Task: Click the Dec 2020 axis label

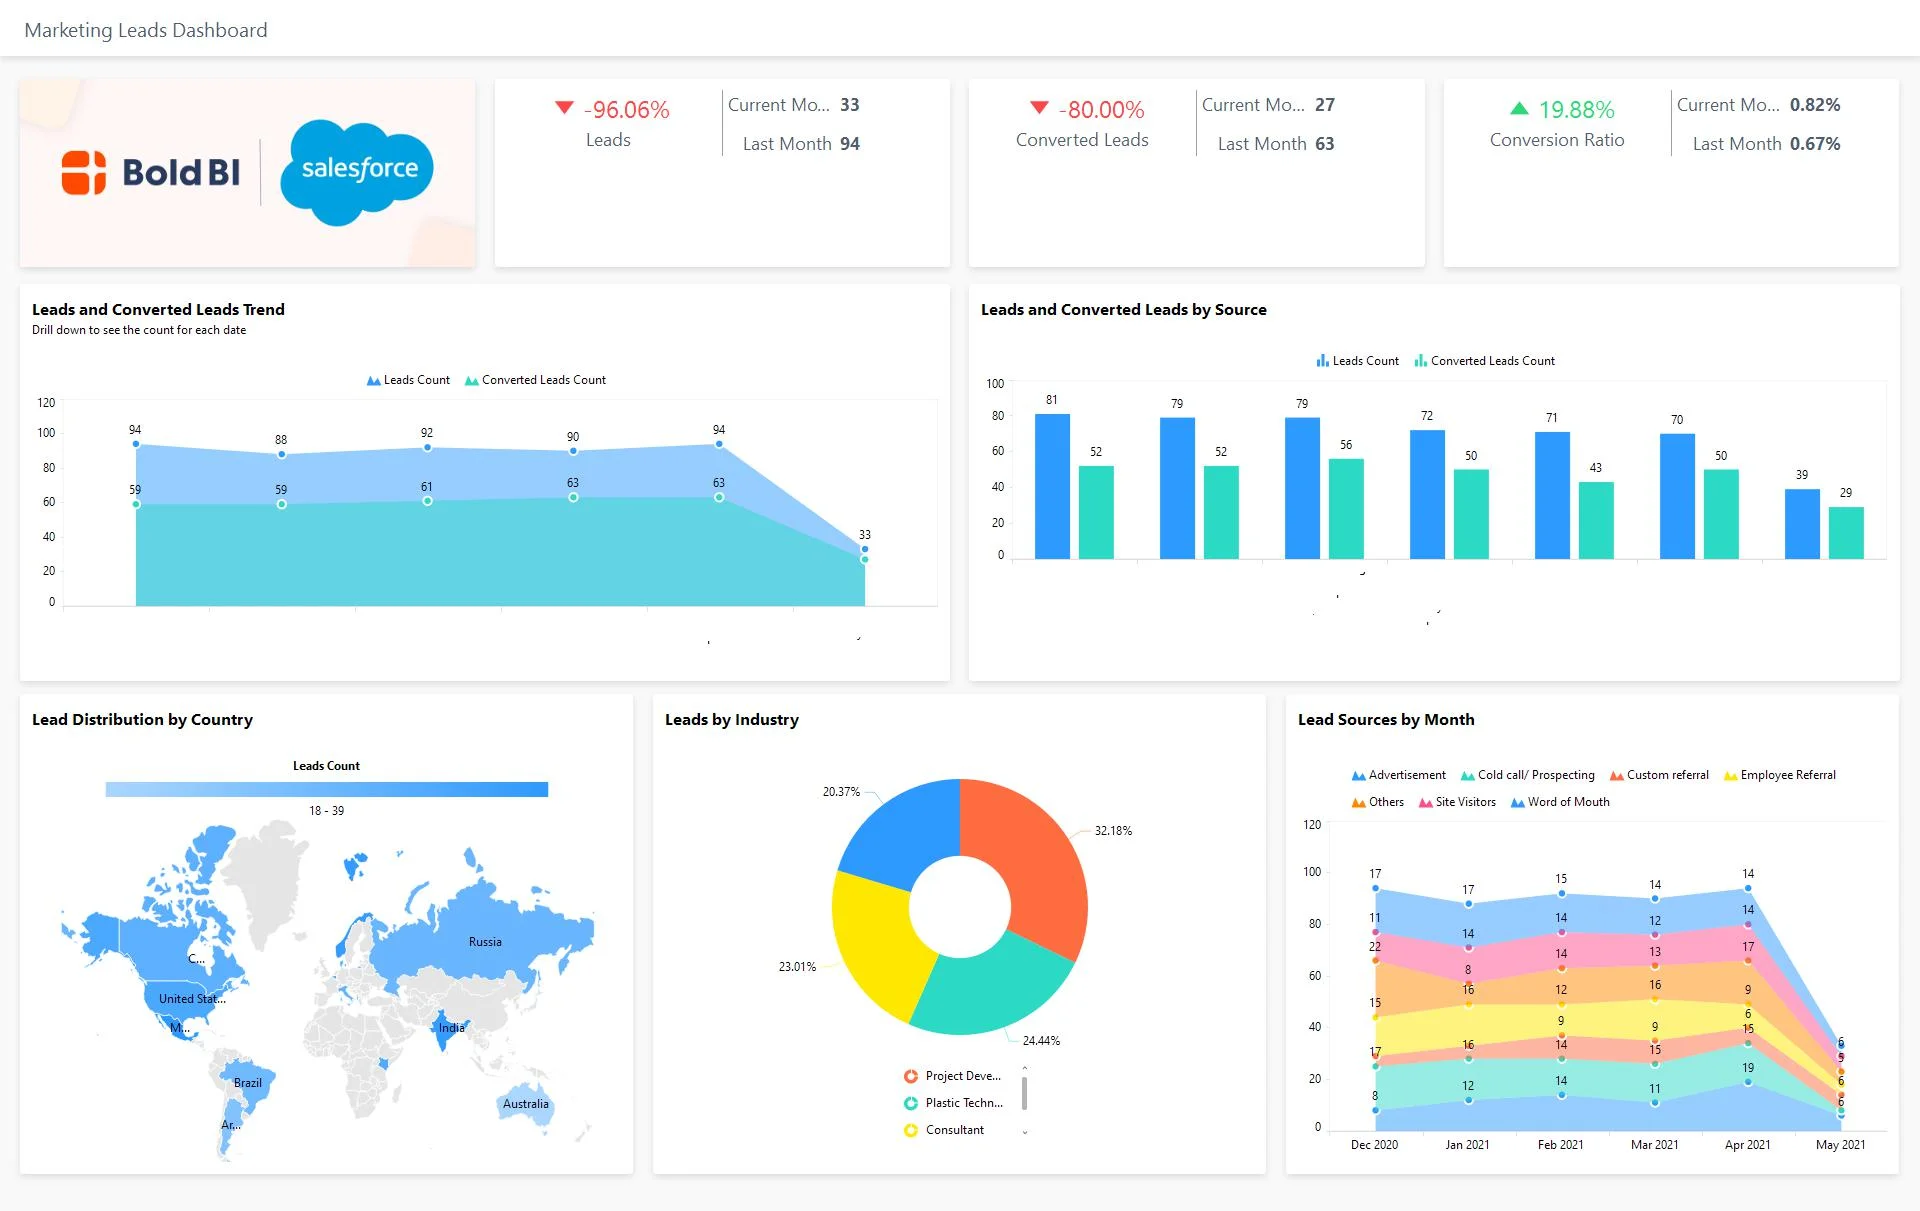Action: 1374,1145
